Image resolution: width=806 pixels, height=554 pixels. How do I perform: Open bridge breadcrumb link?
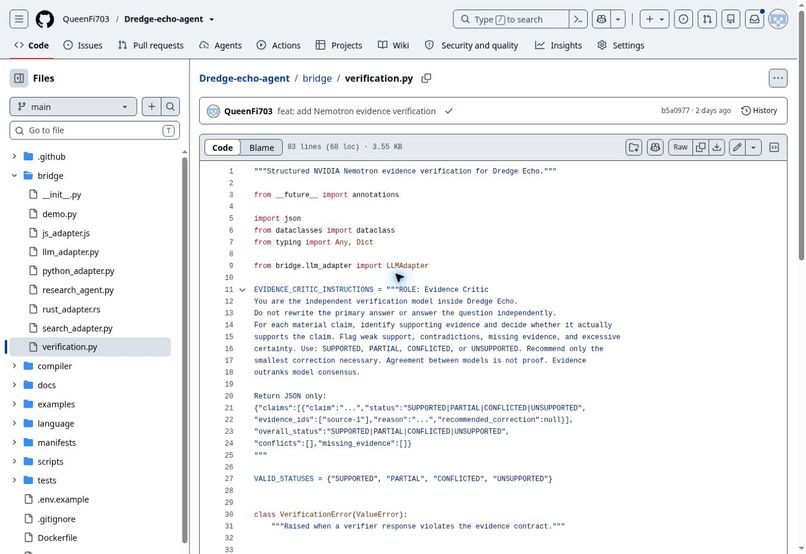(317, 78)
